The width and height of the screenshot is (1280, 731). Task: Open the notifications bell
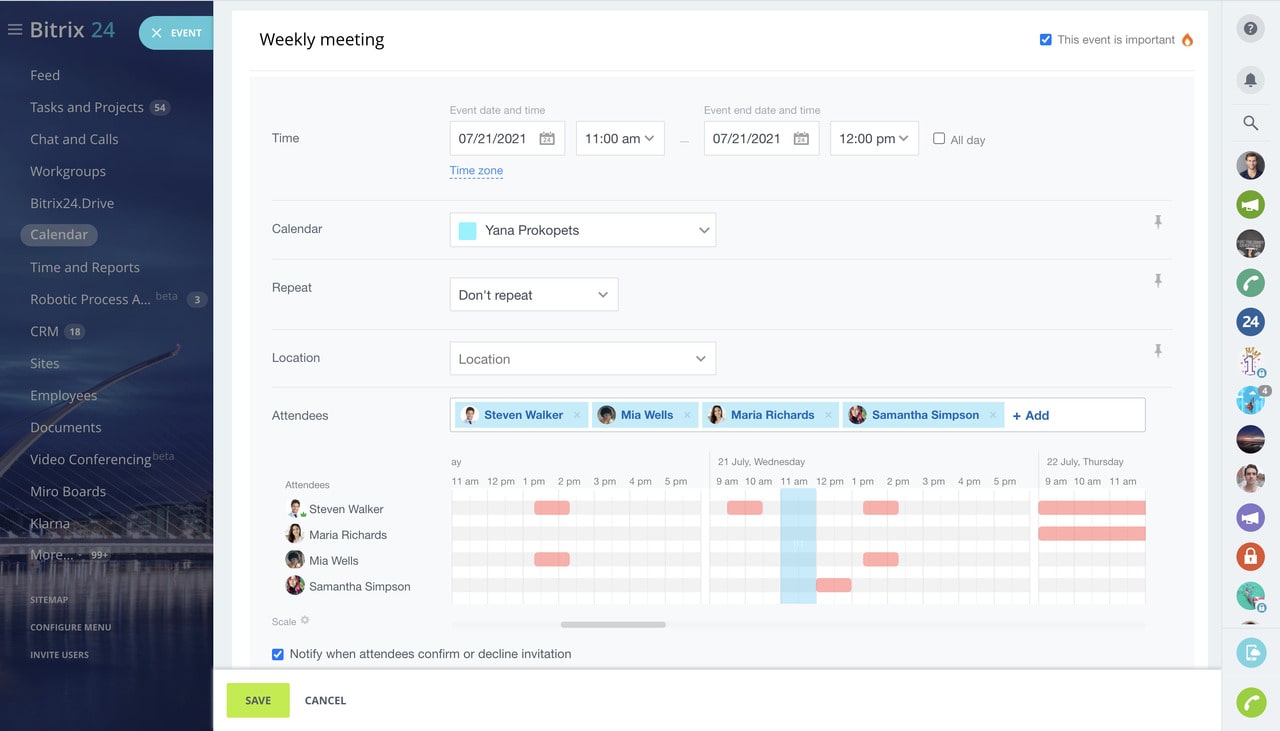pos(1250,79)
